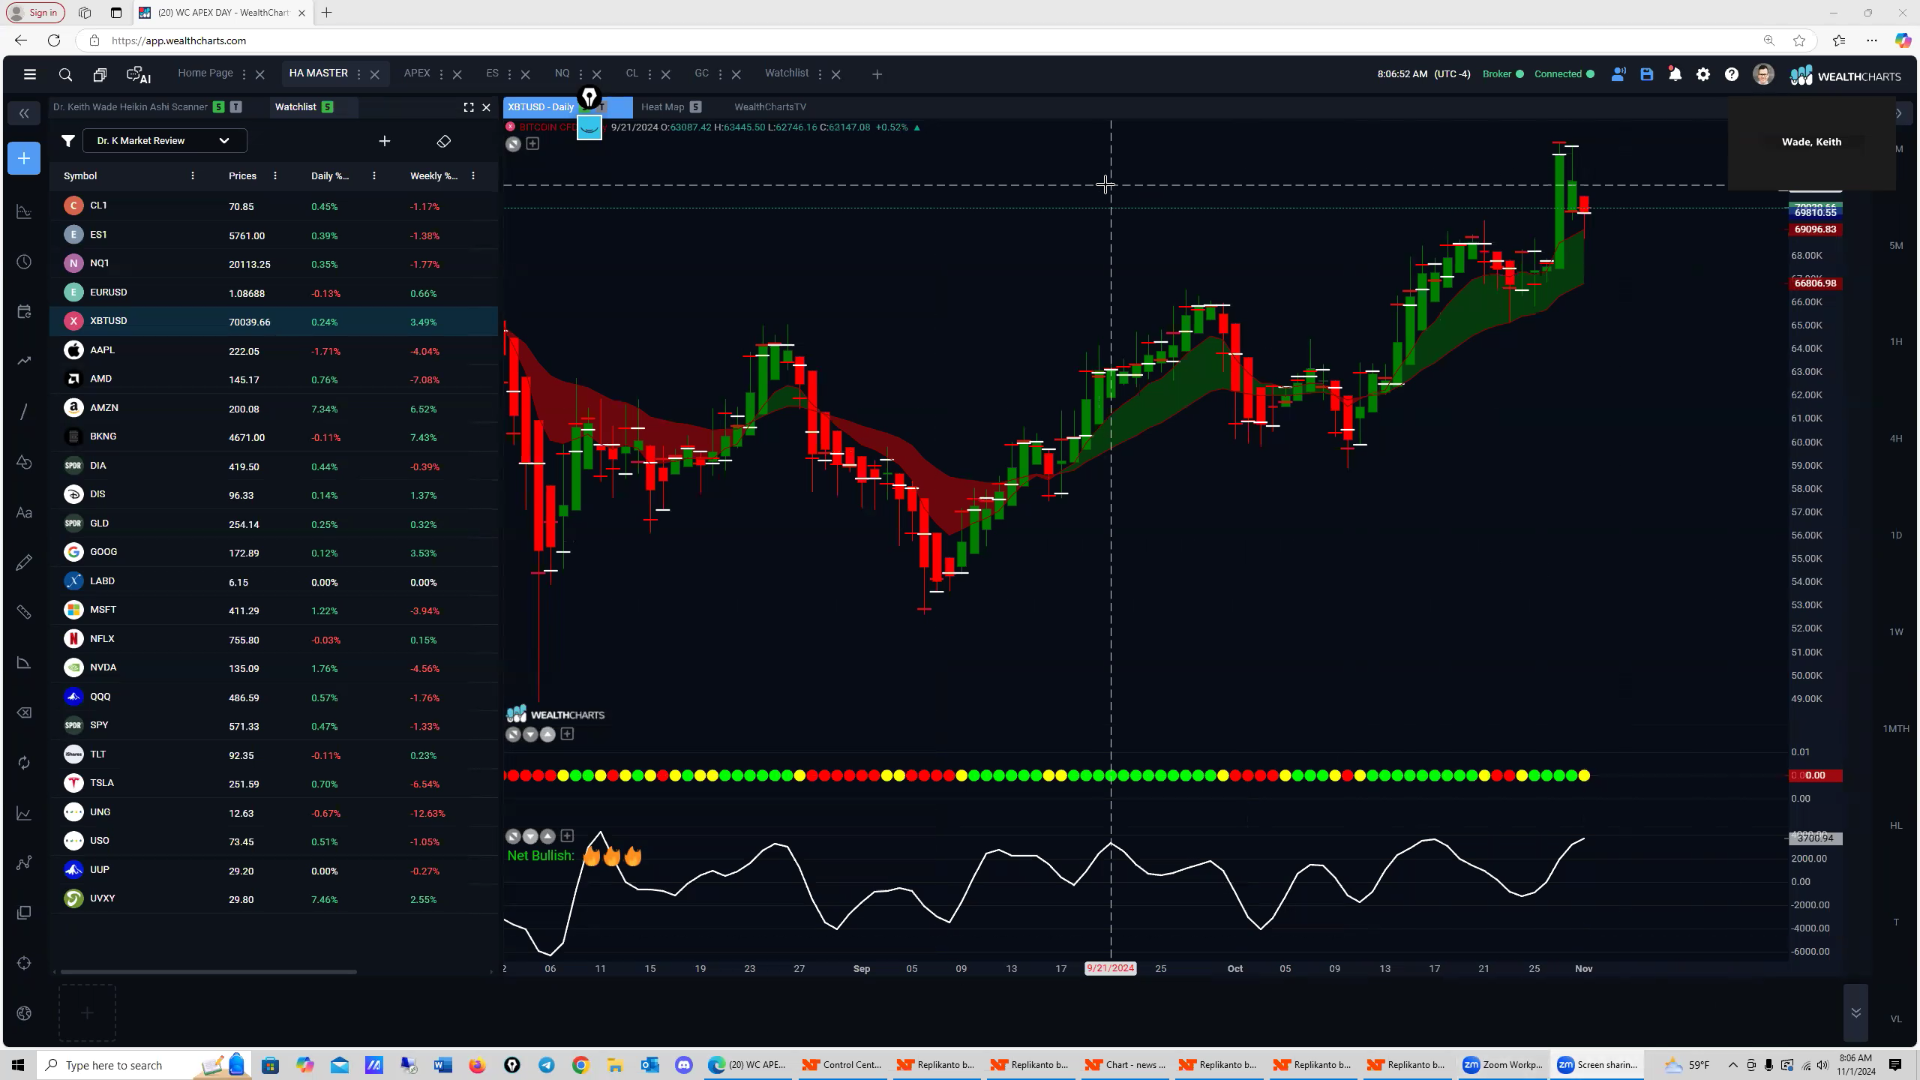Open HA MASTER tab options menu
Screen dimensions: 1920x1080
tap(359, 74)
